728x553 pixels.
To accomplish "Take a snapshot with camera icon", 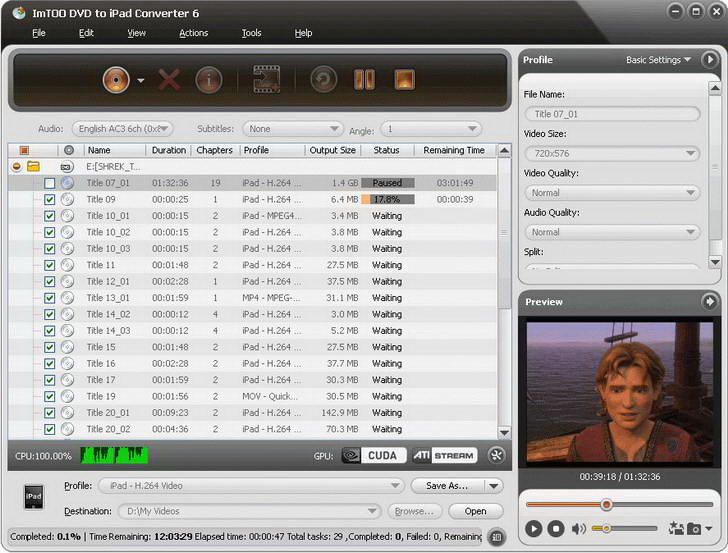I will point(694,528).
